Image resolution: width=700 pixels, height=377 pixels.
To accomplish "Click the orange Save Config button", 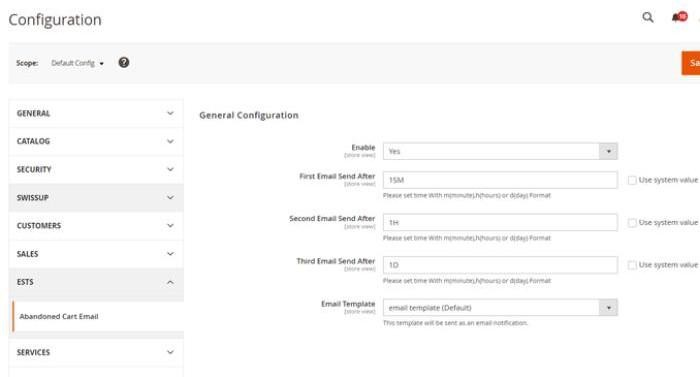I will tap(691, 63).
